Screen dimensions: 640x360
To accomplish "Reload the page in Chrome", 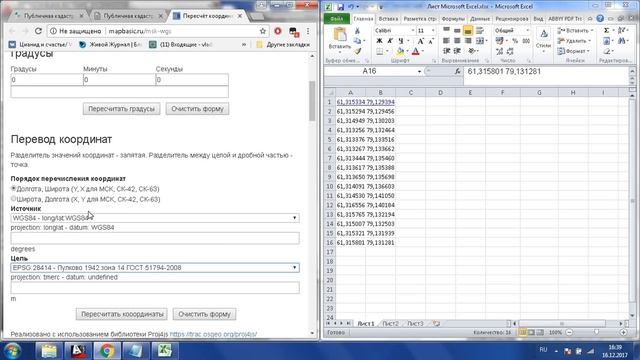I will 38,31.
